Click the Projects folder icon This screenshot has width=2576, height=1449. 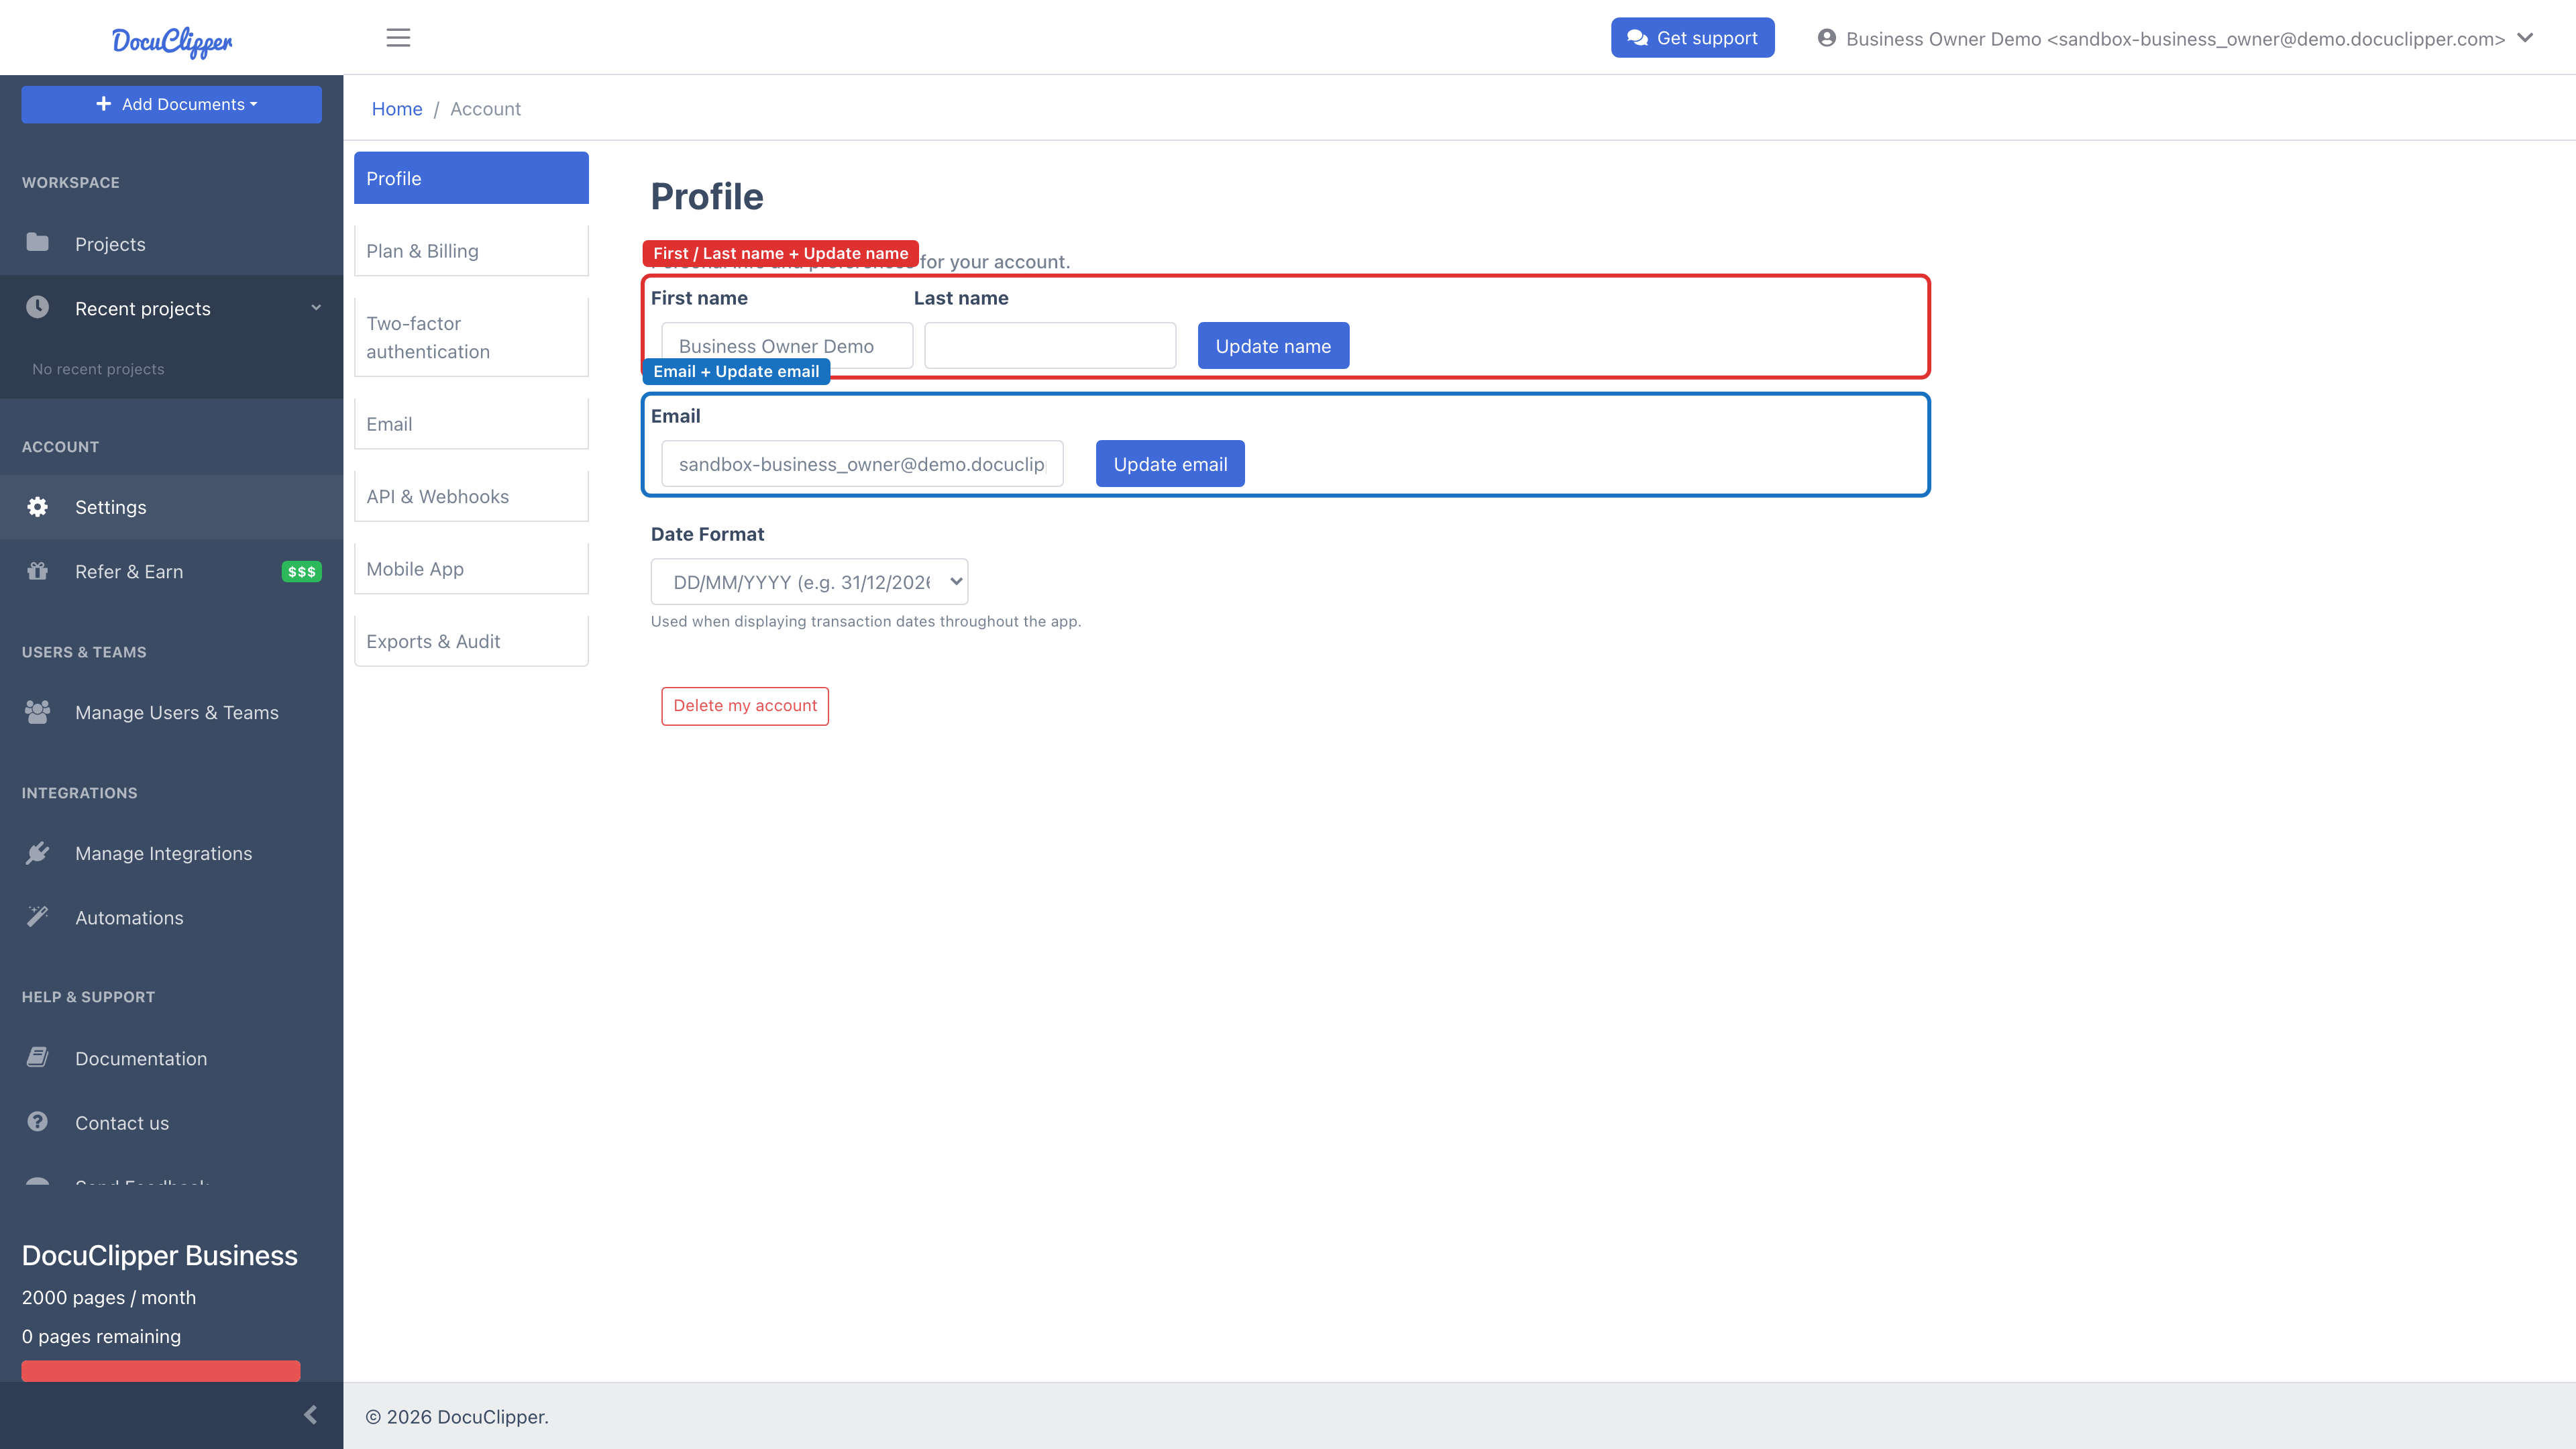37,243
